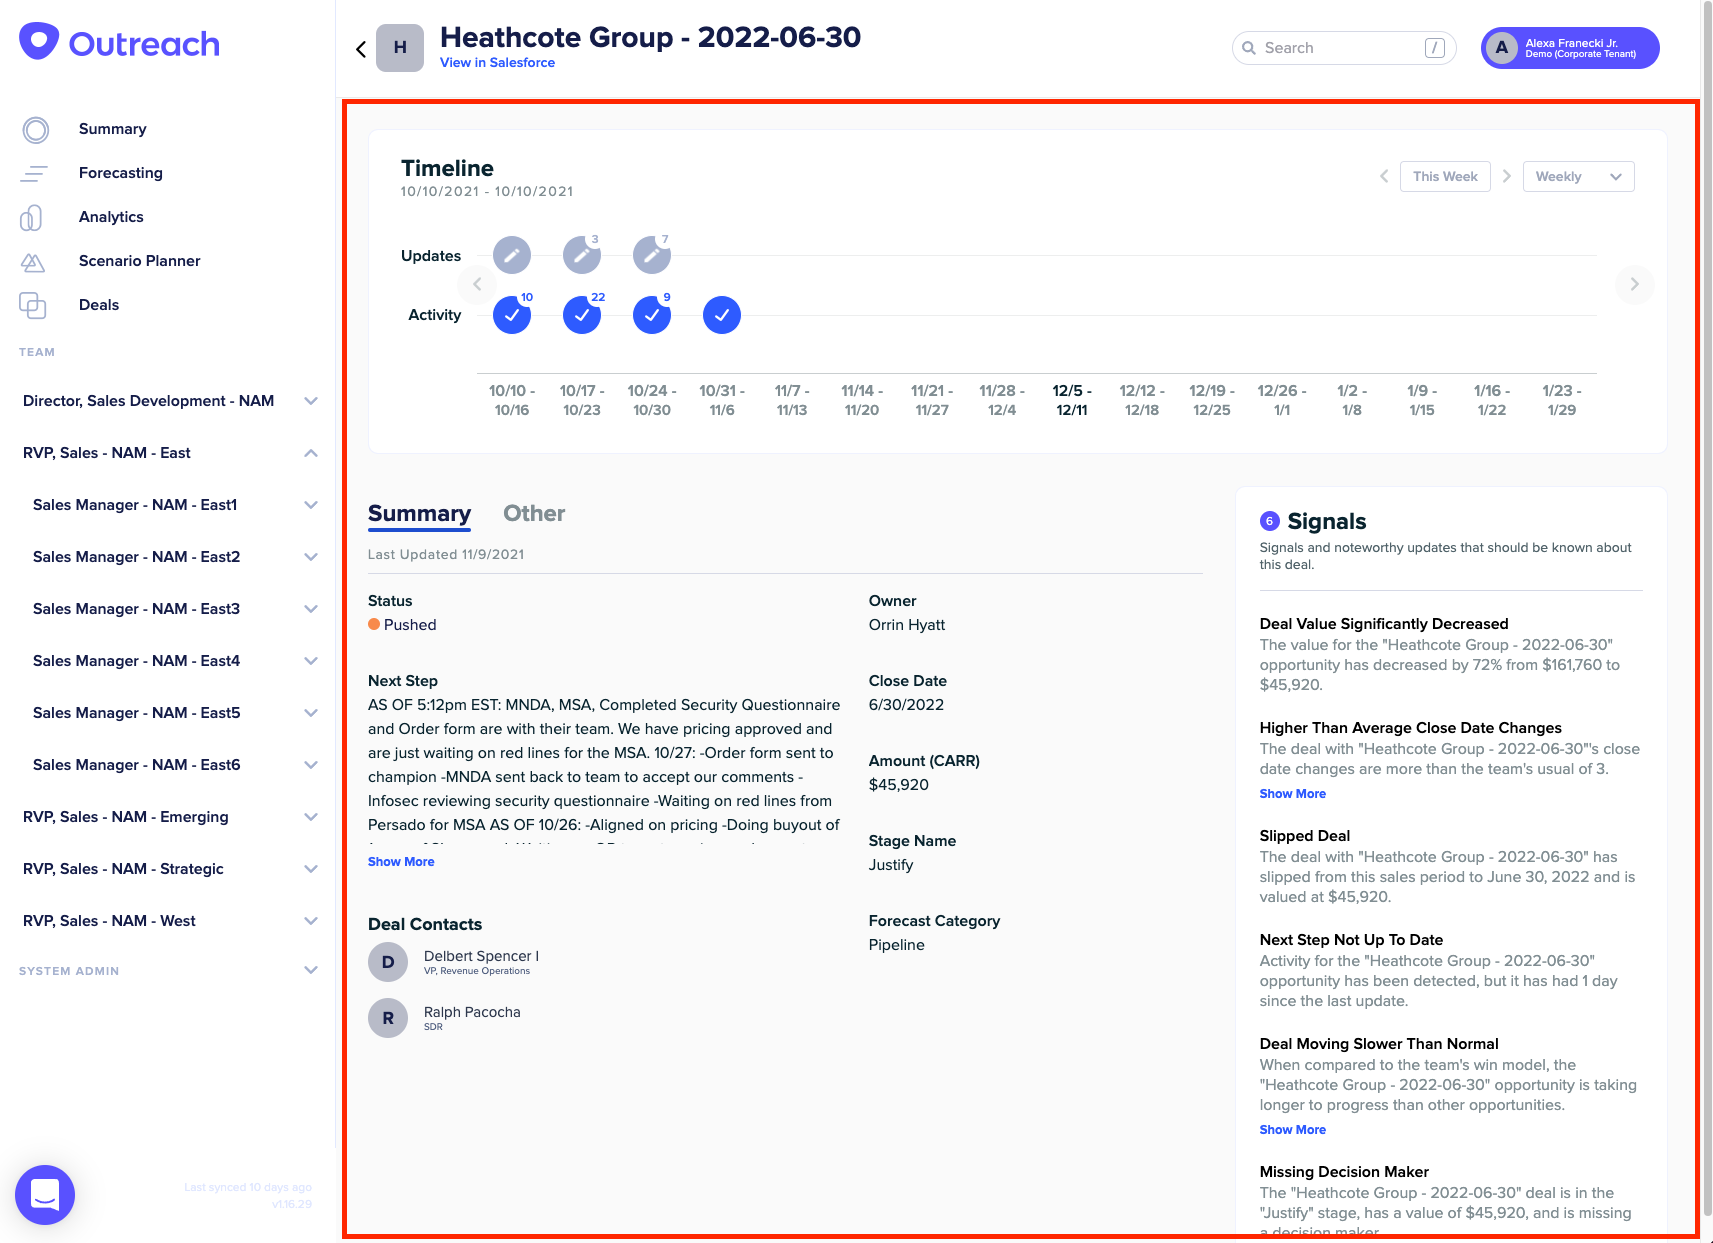The image size is (1713, 1243).
Task: Open the Scenario Planner sidebar icon
Action: click(x=33, y=261)
